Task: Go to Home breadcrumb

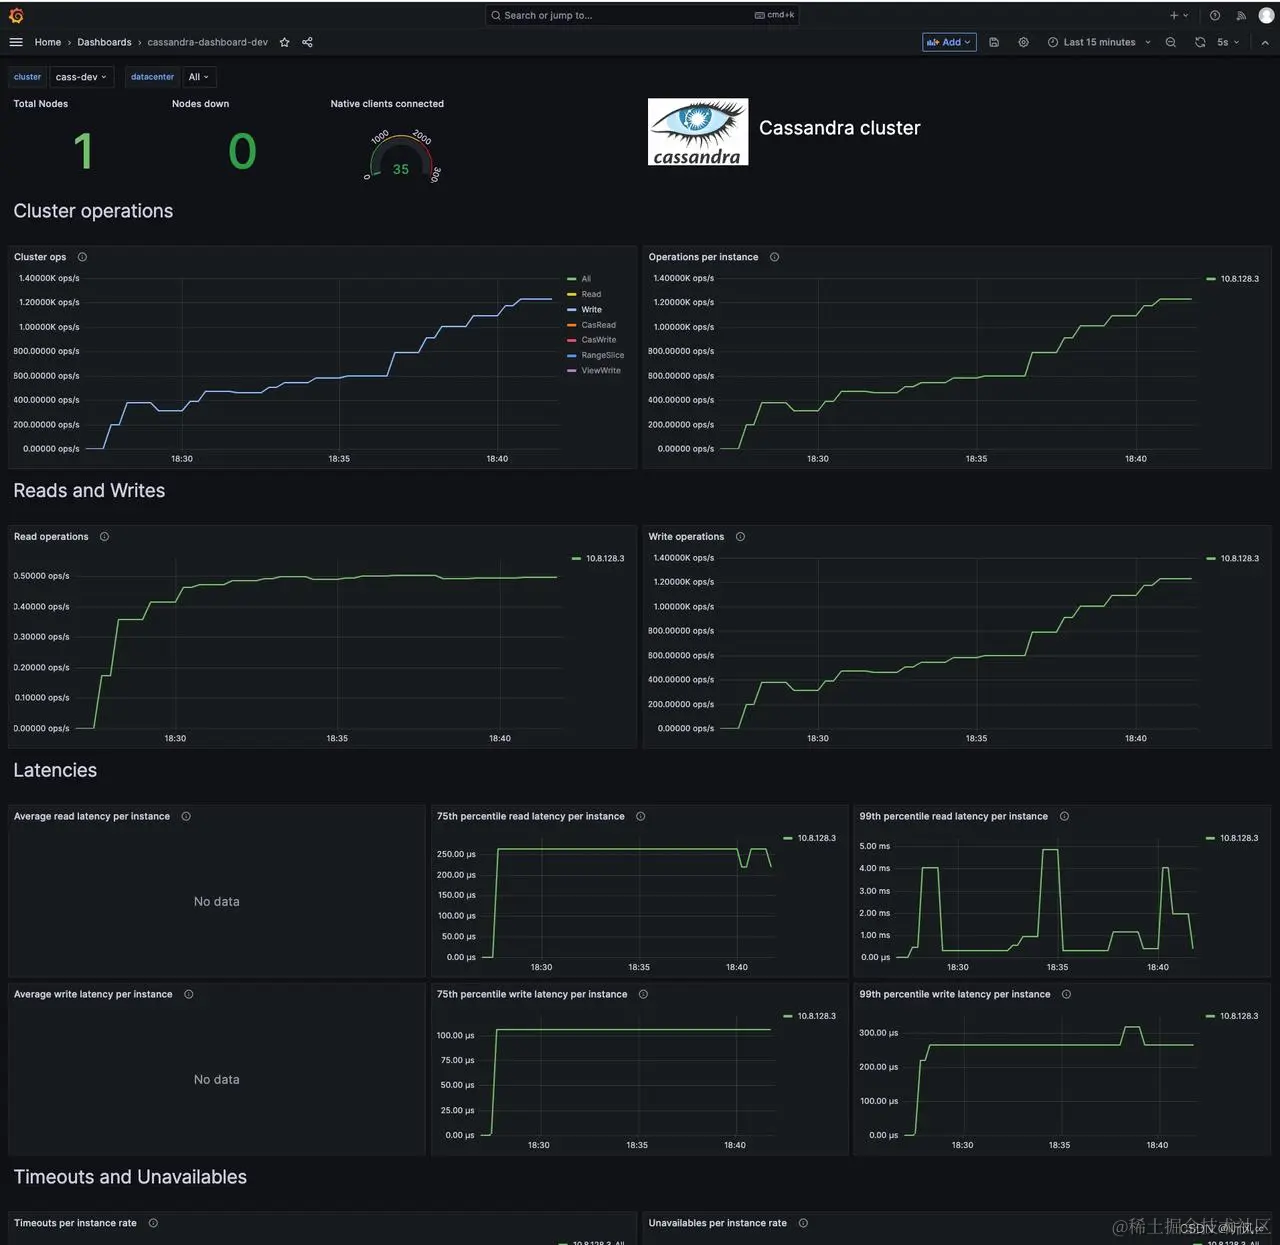Action: click(x=48, y=42)
